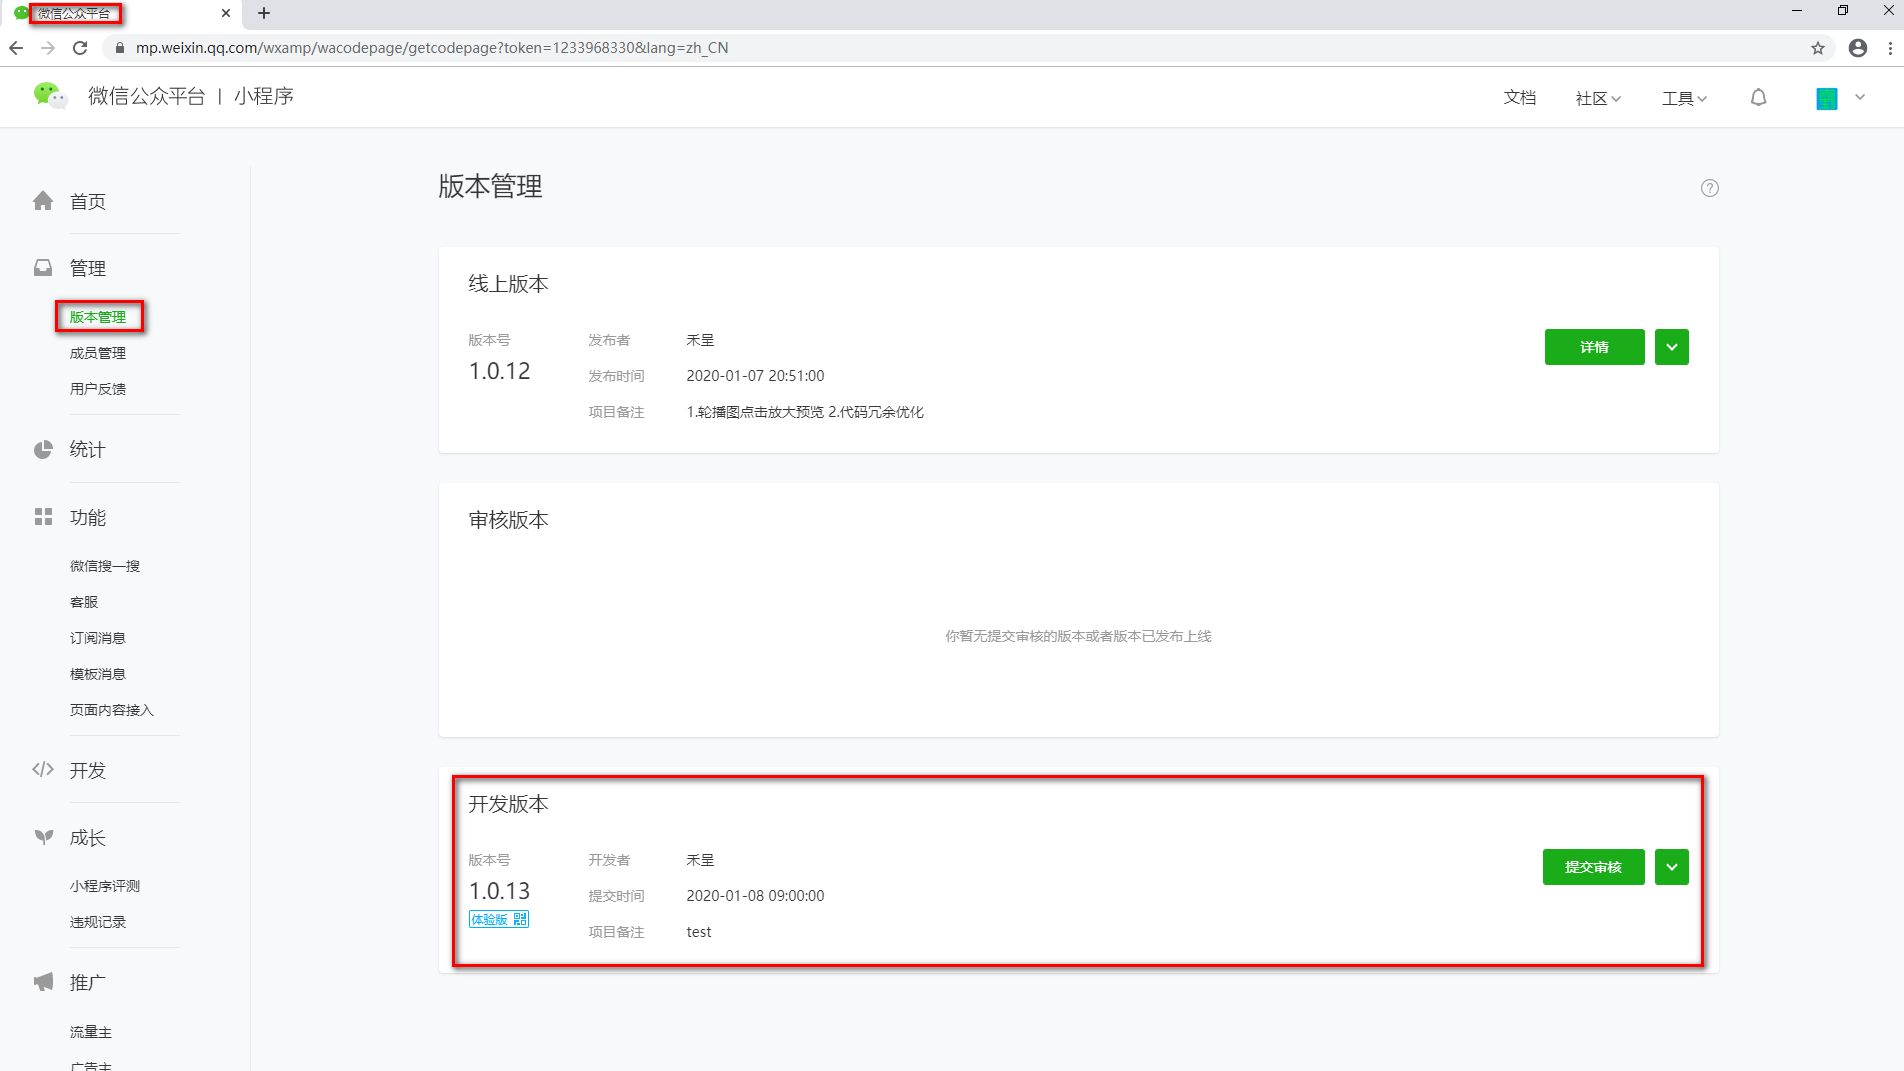Open the 成员管理 member management link
The height and width of the screenshot is (1071, 1904).
click(97, 352)
